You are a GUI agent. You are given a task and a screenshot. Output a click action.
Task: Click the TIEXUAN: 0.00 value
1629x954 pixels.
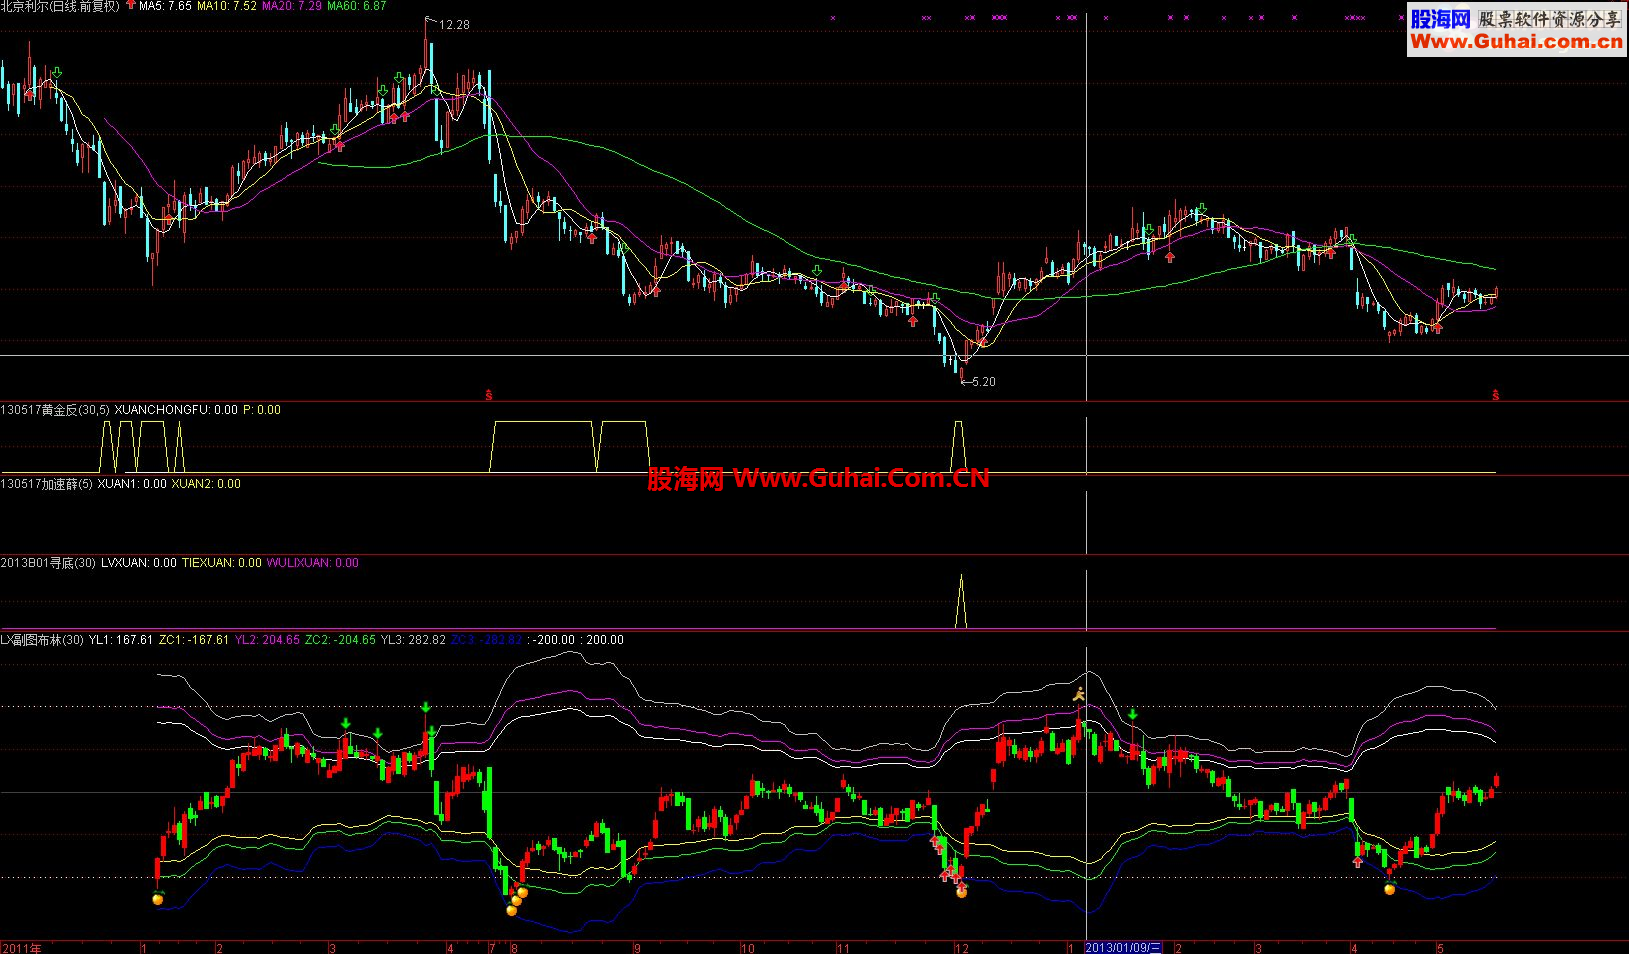(x=221, y=563)
